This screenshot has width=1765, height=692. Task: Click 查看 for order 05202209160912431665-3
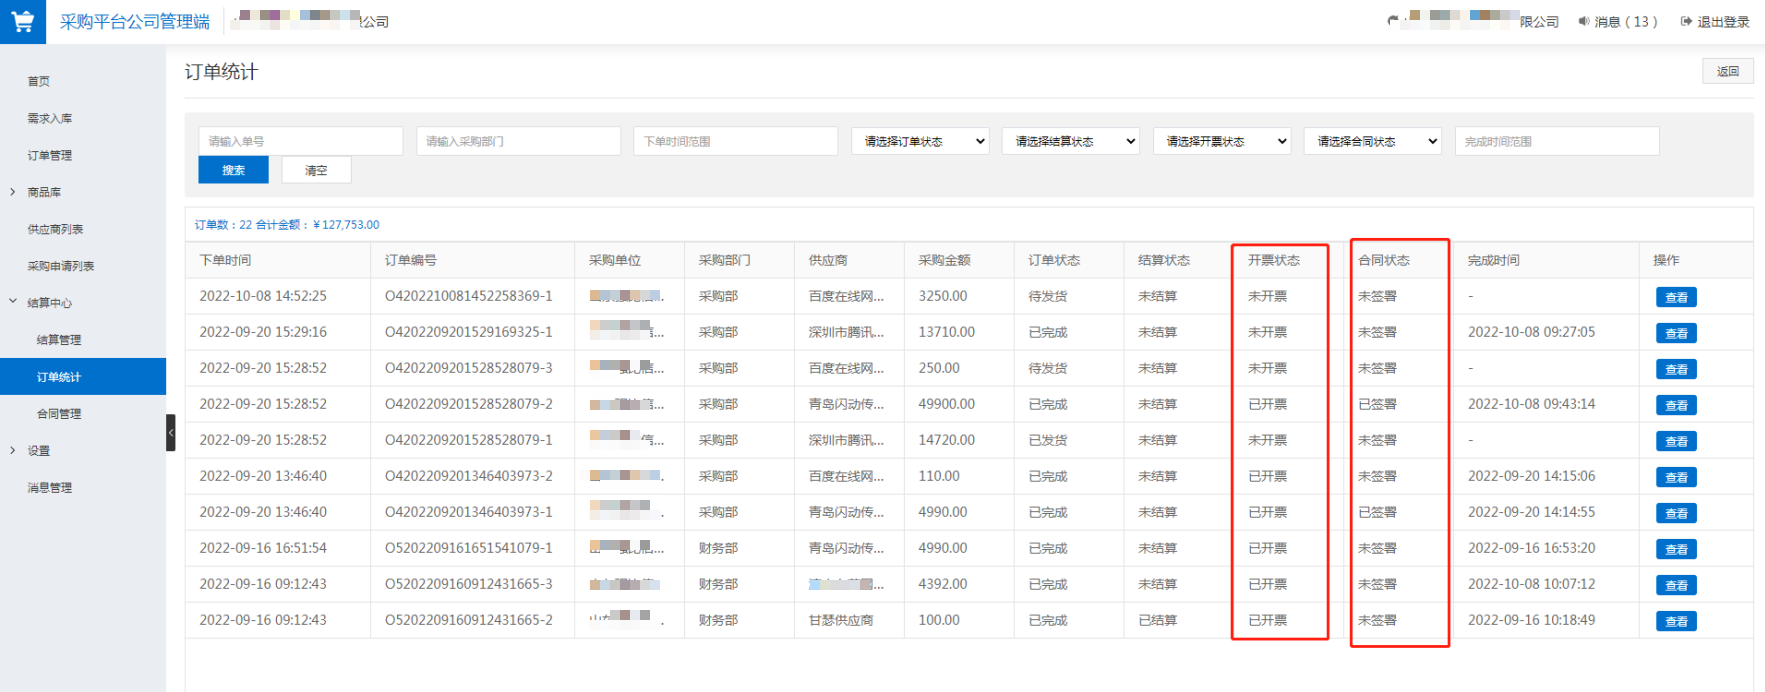click(1676, 585)
